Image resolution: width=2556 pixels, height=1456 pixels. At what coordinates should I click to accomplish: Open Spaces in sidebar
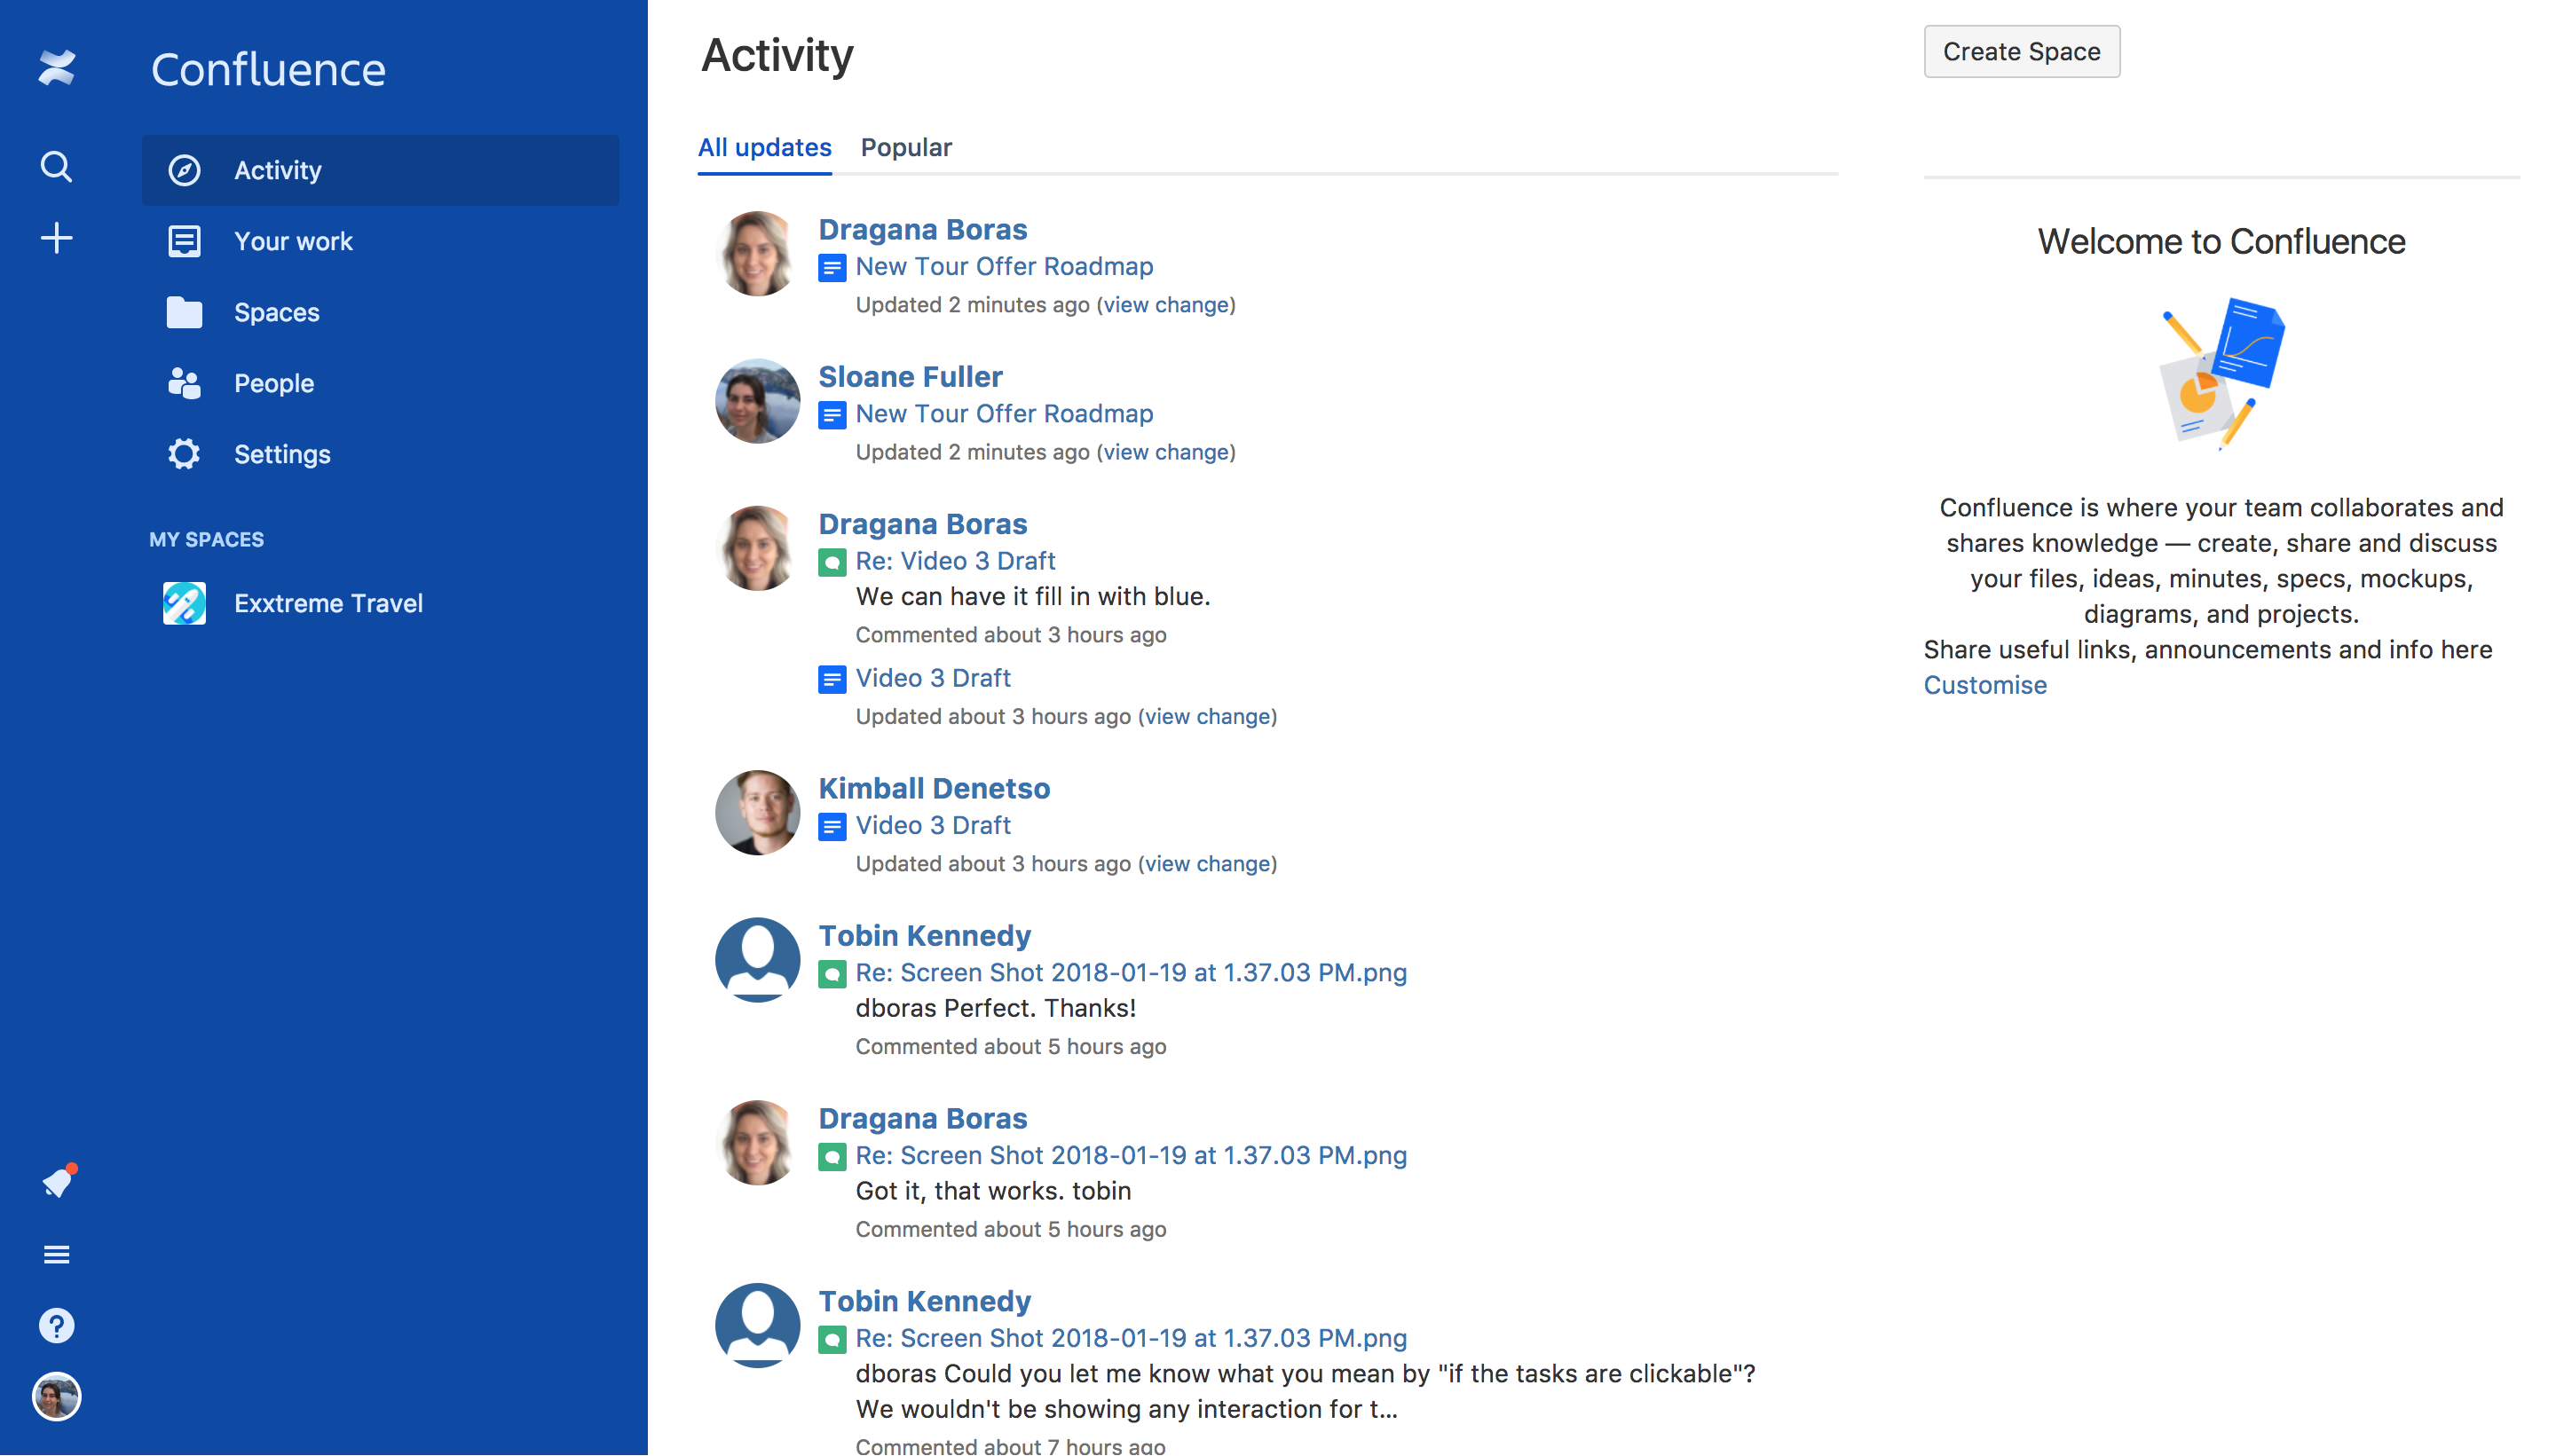click(x=276, y=312)
